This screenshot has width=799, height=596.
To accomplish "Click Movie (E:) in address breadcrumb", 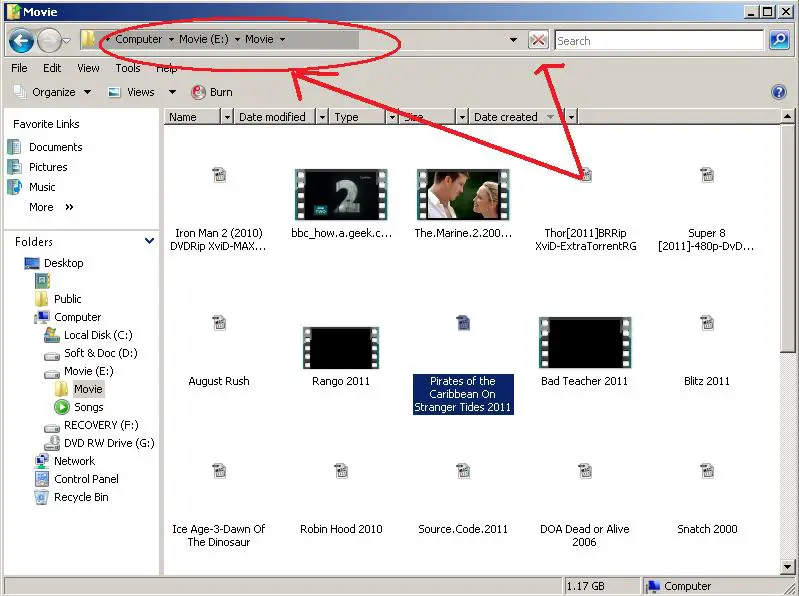I will 204,39.
